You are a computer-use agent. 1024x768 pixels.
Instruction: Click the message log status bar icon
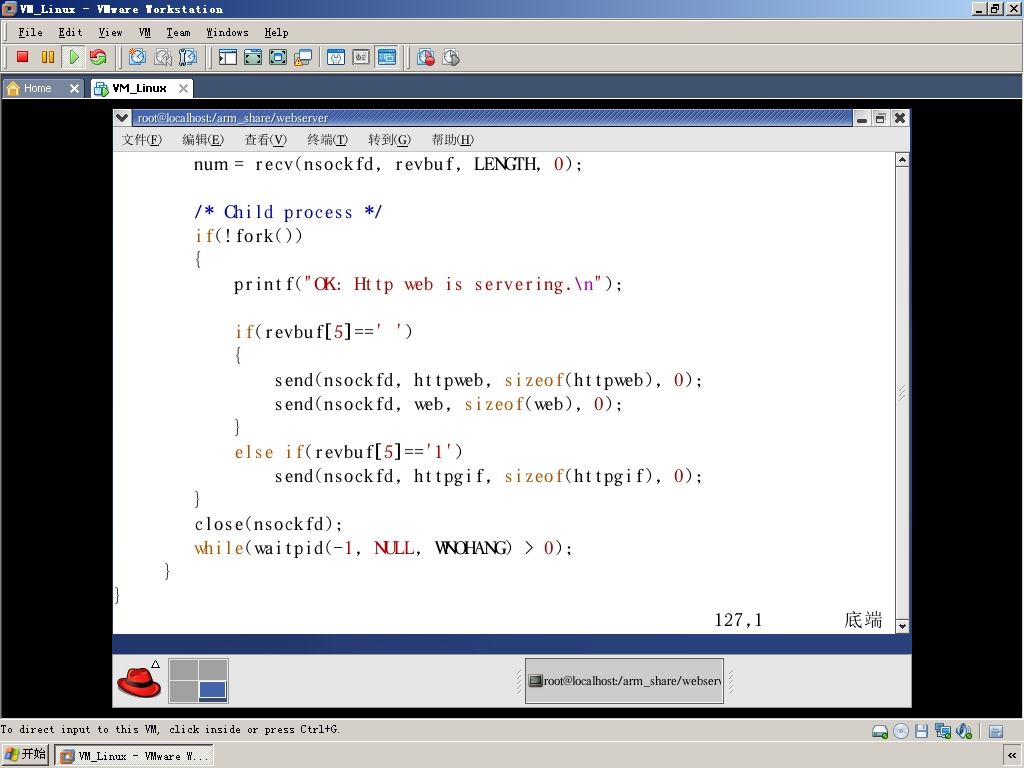[x=996, y=731]
